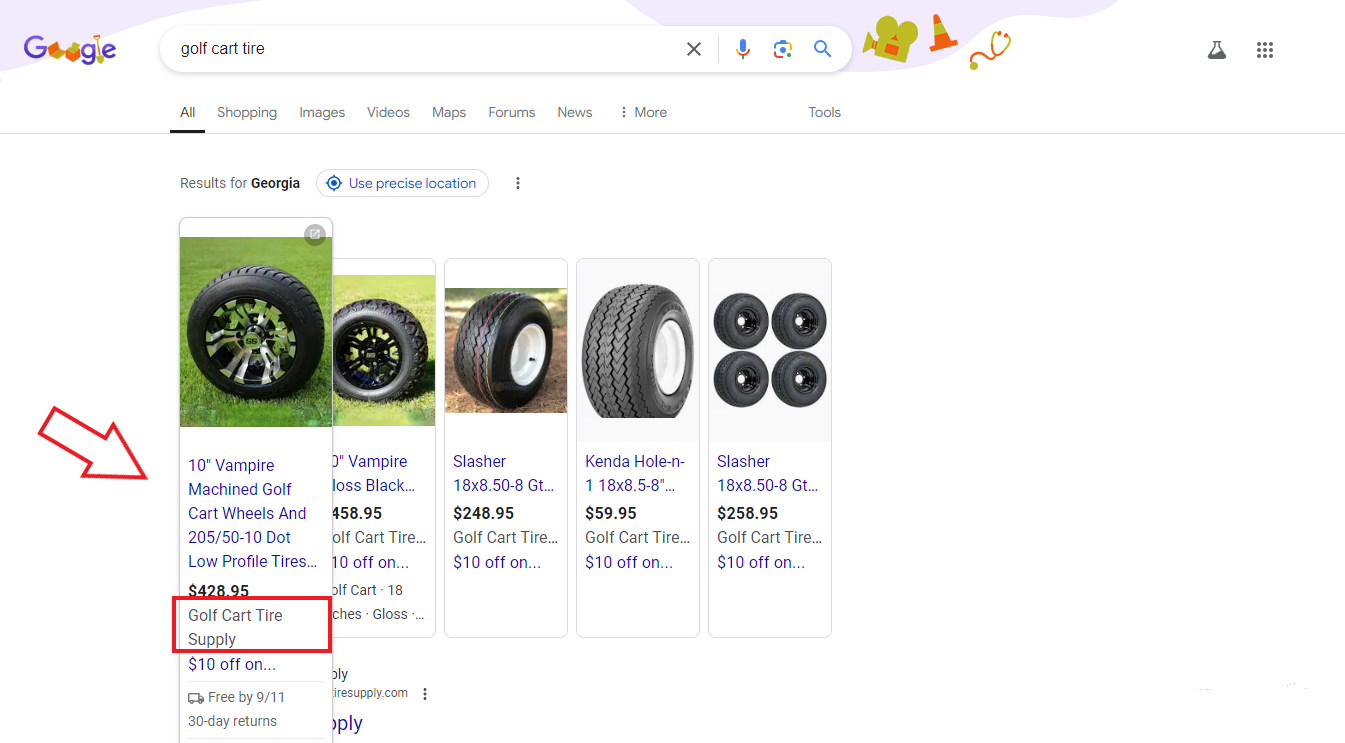Click the $258.95 price
Image resolution: width=1345 pixels, height=743 pixels.
click(x=747, y=513)
